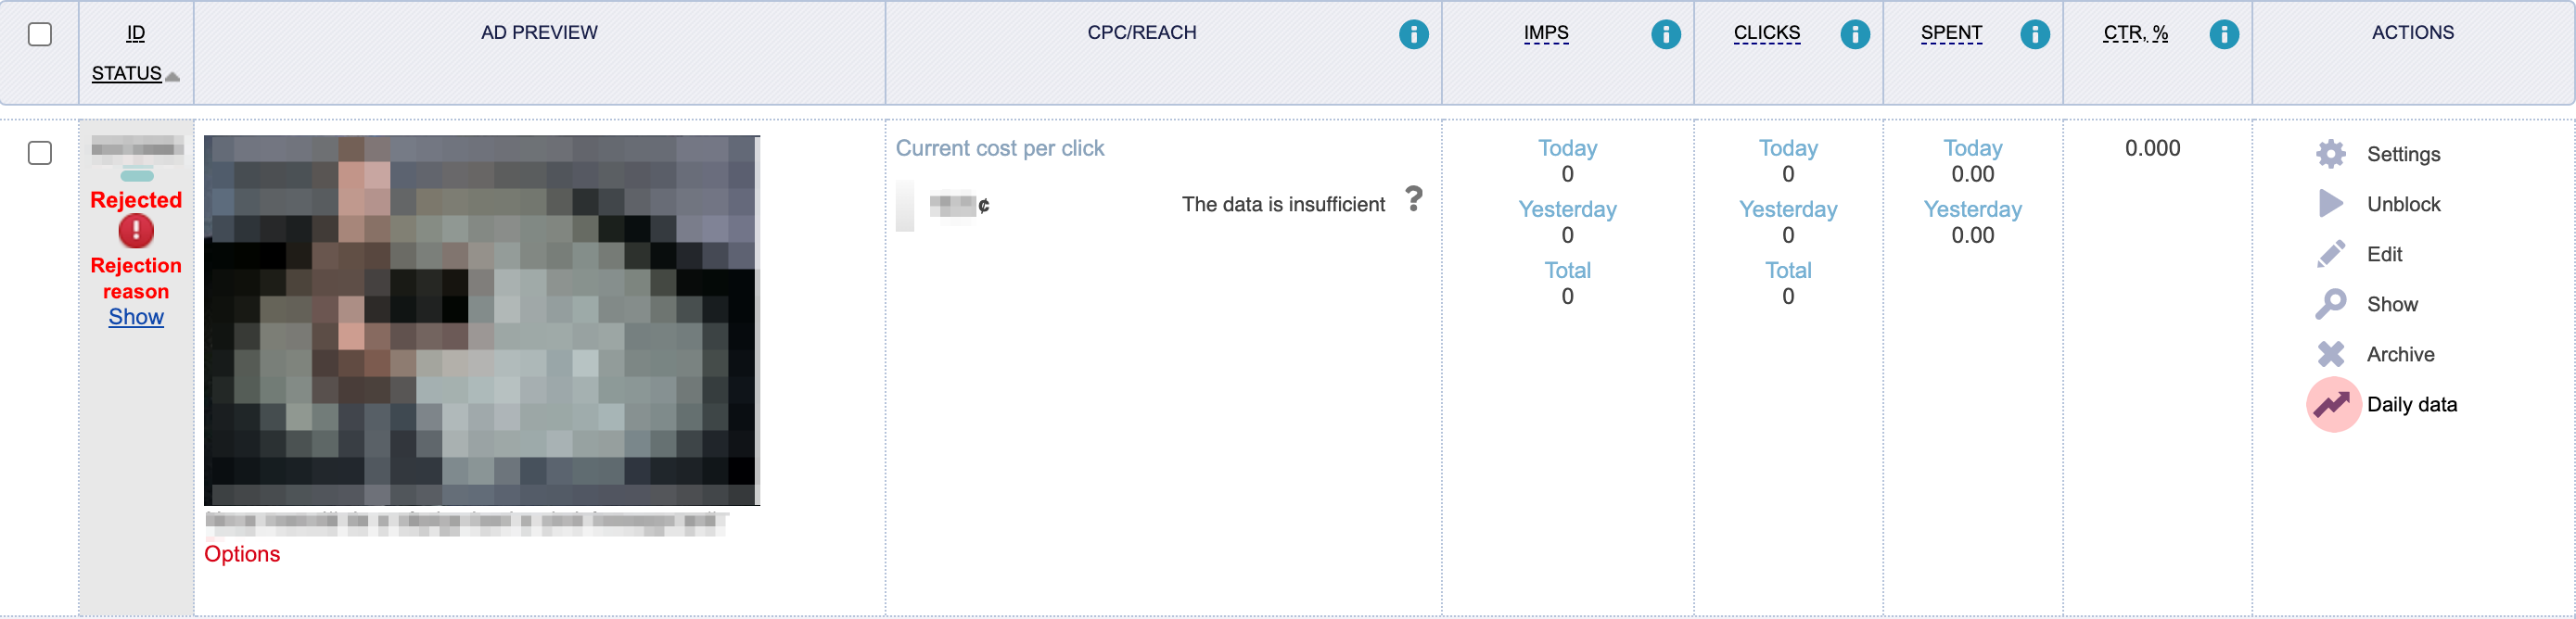The width and height of the screenshot is (2576, 619).
Task: Click the CPC/REACH info icon
Action: coord(1413,34)
